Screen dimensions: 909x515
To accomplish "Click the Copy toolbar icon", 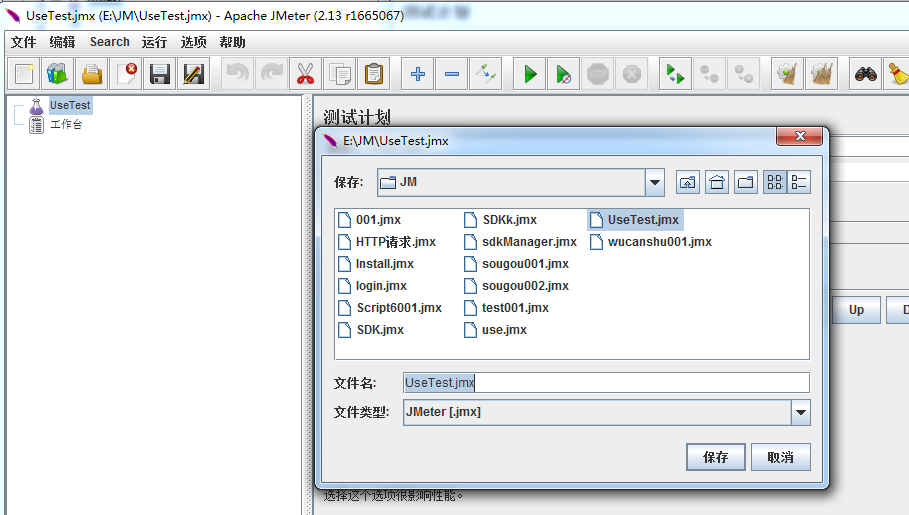I will 340,74.
